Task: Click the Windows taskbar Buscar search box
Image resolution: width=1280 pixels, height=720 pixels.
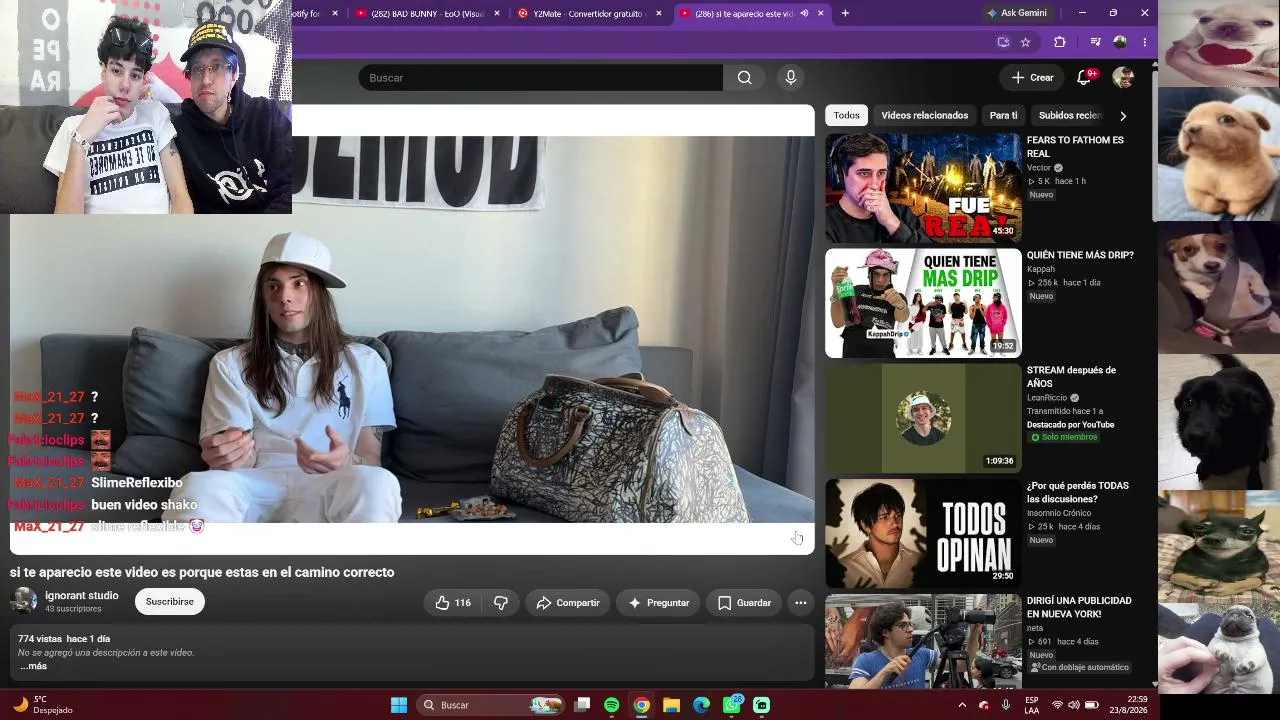Action: (490, 705)
